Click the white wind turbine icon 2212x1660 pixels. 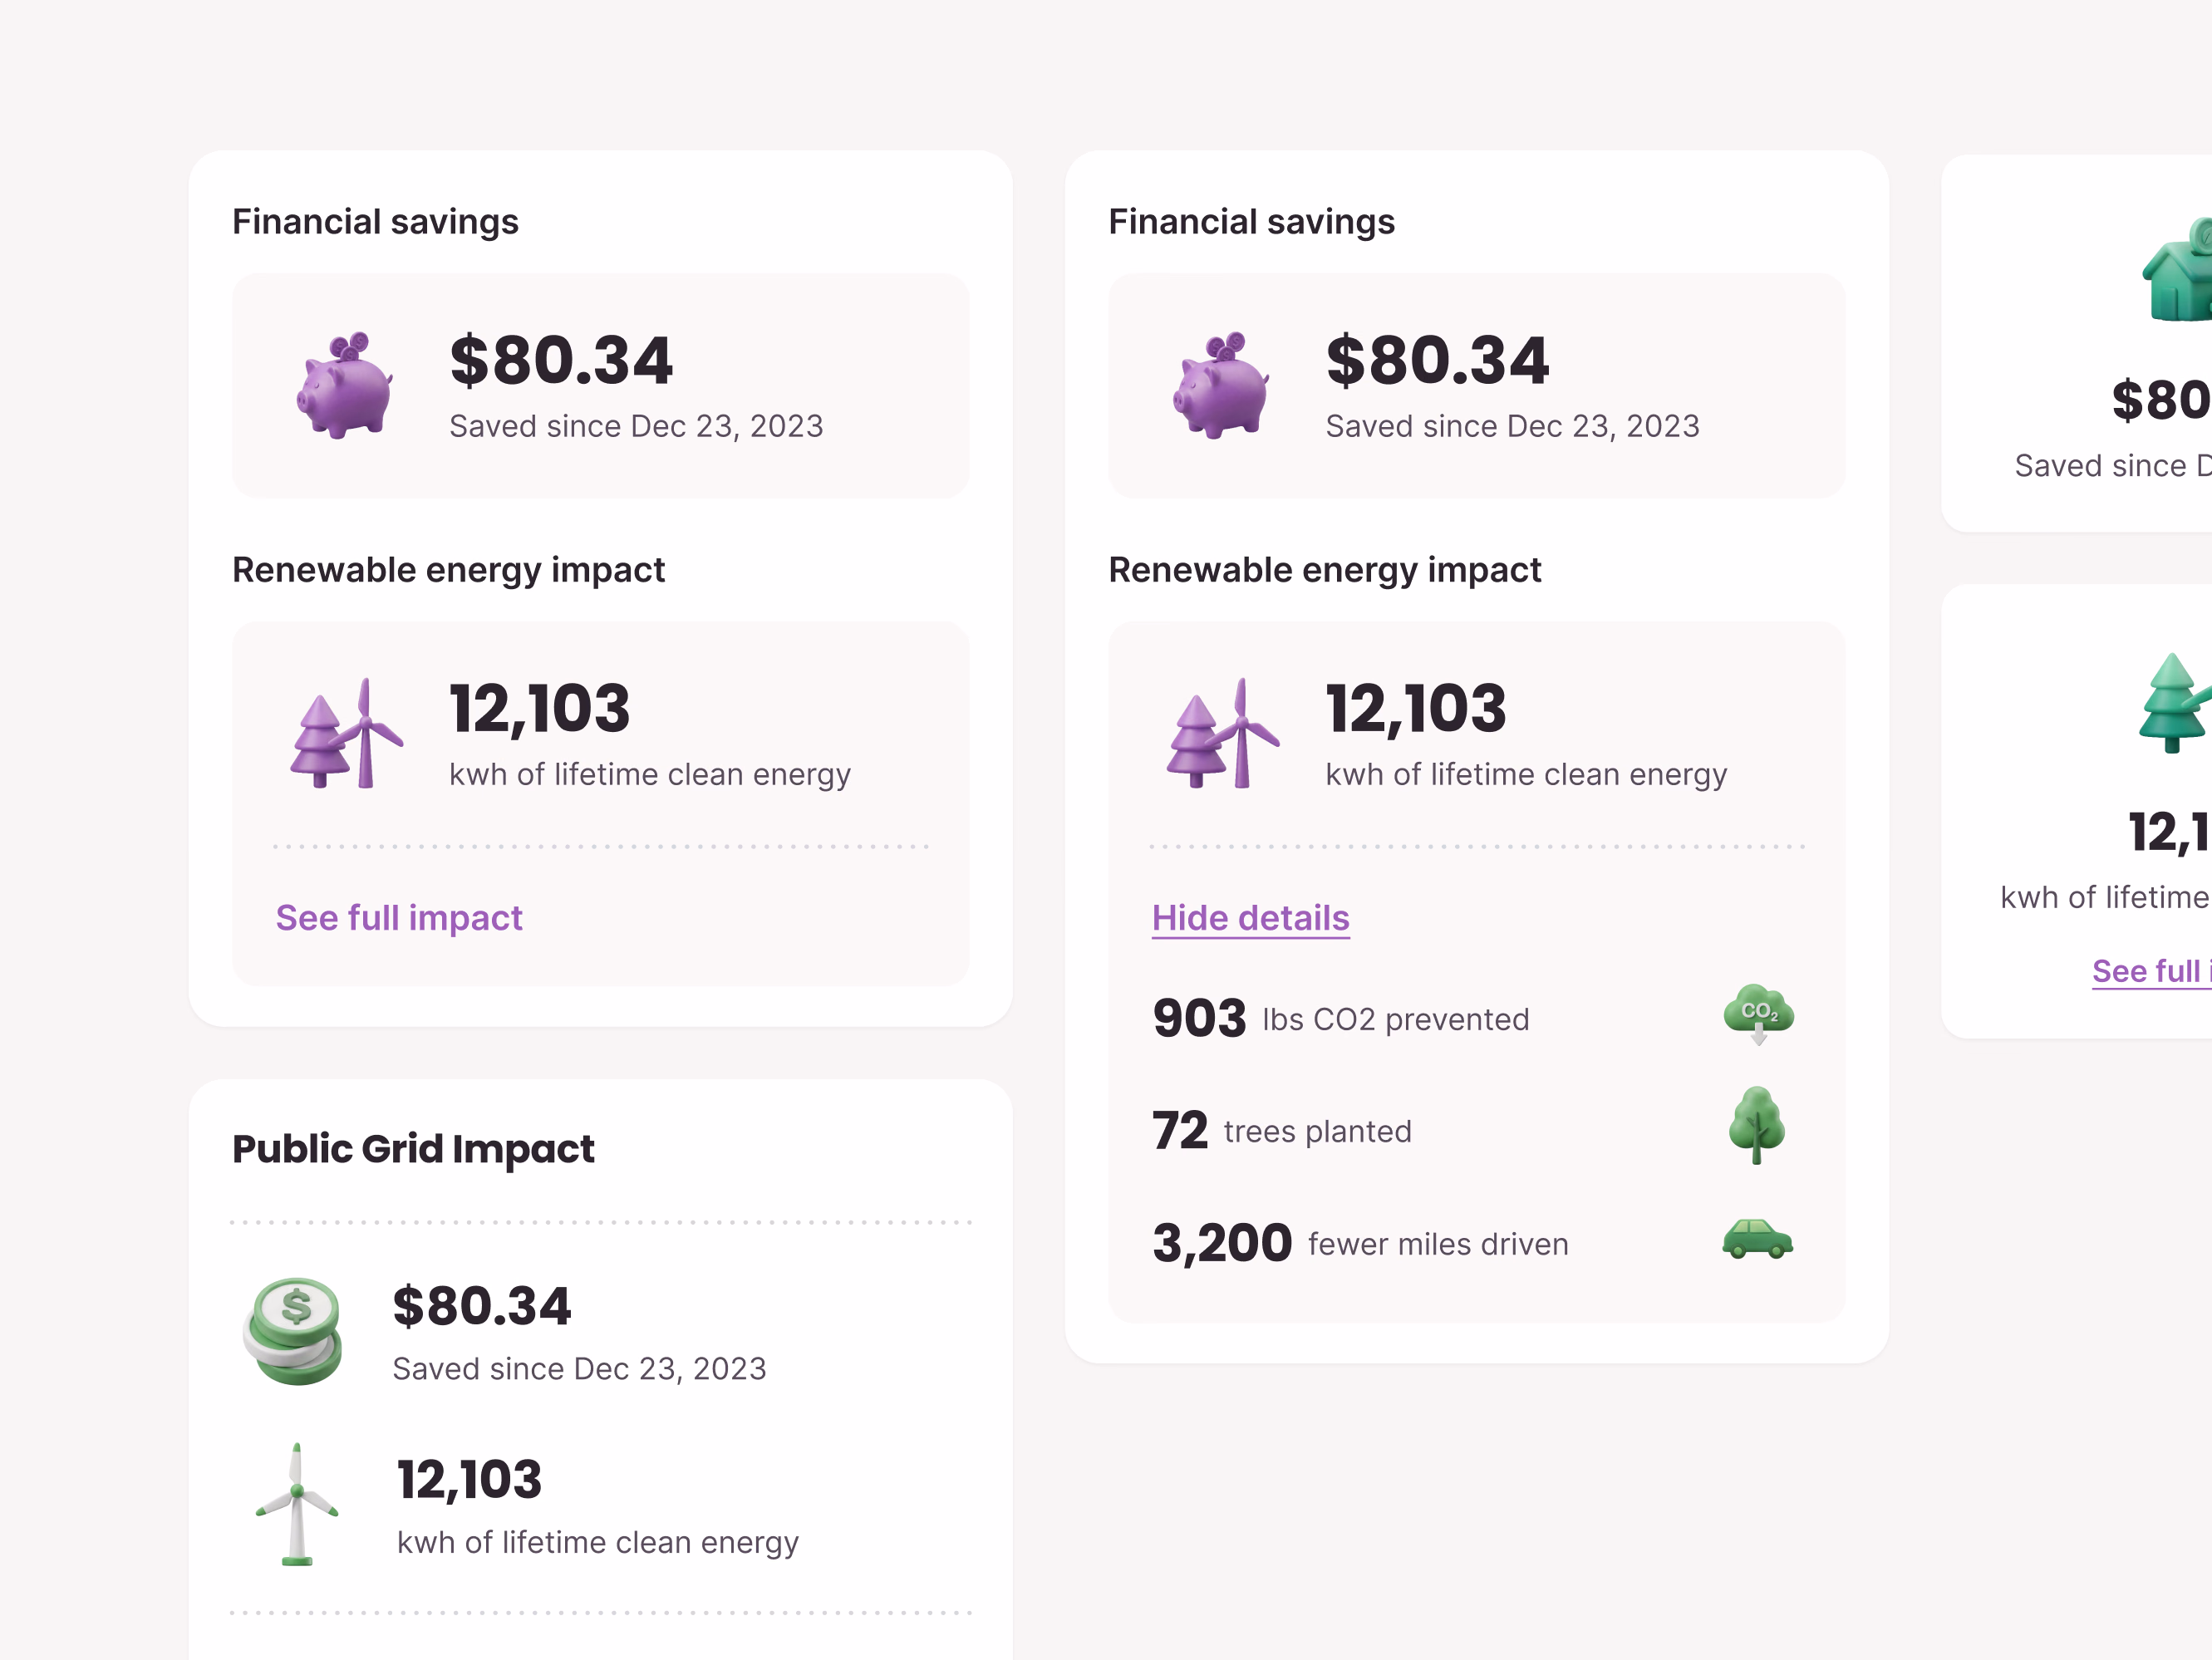(296, 1504)
